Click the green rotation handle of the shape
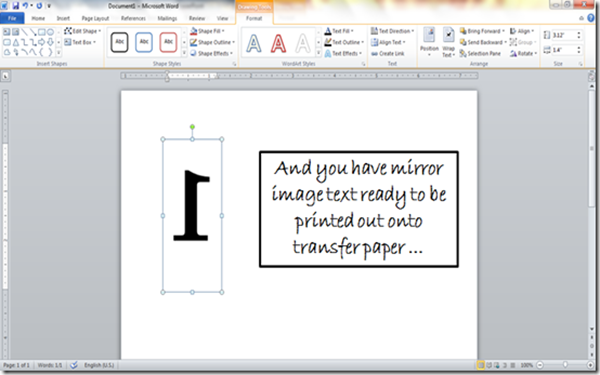The width and height of the screenshot is (600, 375). pos(192,127)
